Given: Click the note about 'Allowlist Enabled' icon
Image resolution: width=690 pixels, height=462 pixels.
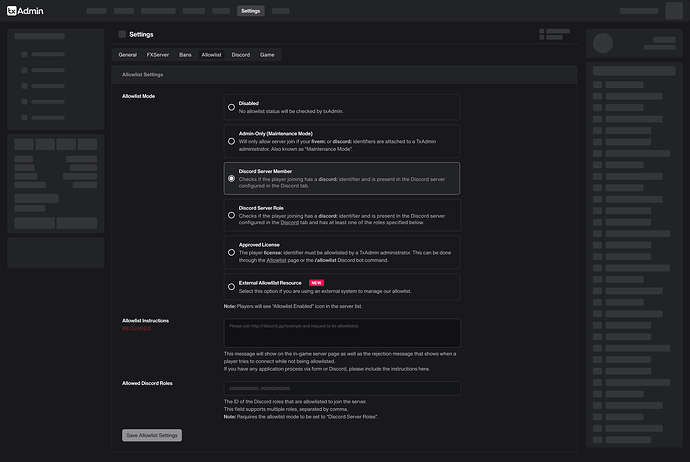Looking at the screenshot, I should [x=293, y=306].
